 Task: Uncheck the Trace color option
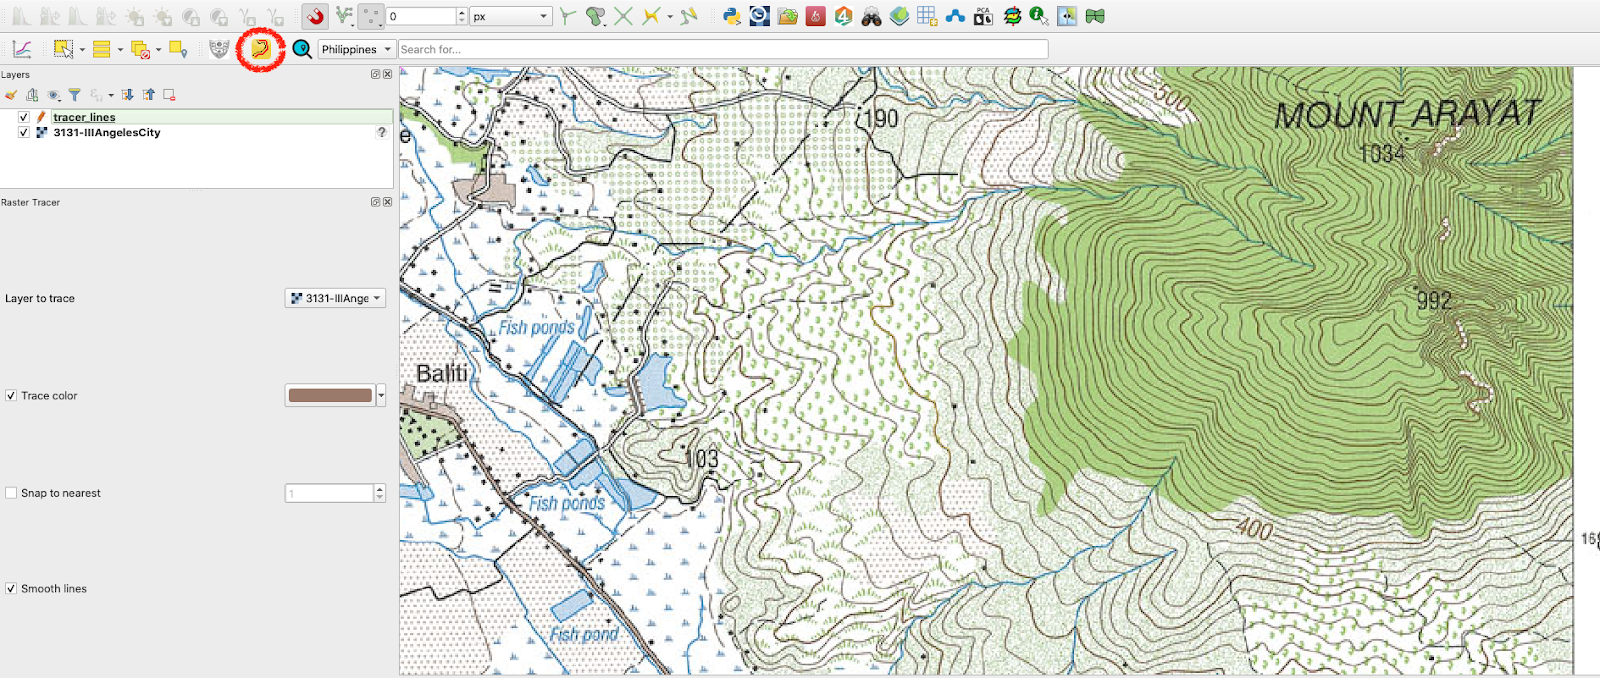11,396
